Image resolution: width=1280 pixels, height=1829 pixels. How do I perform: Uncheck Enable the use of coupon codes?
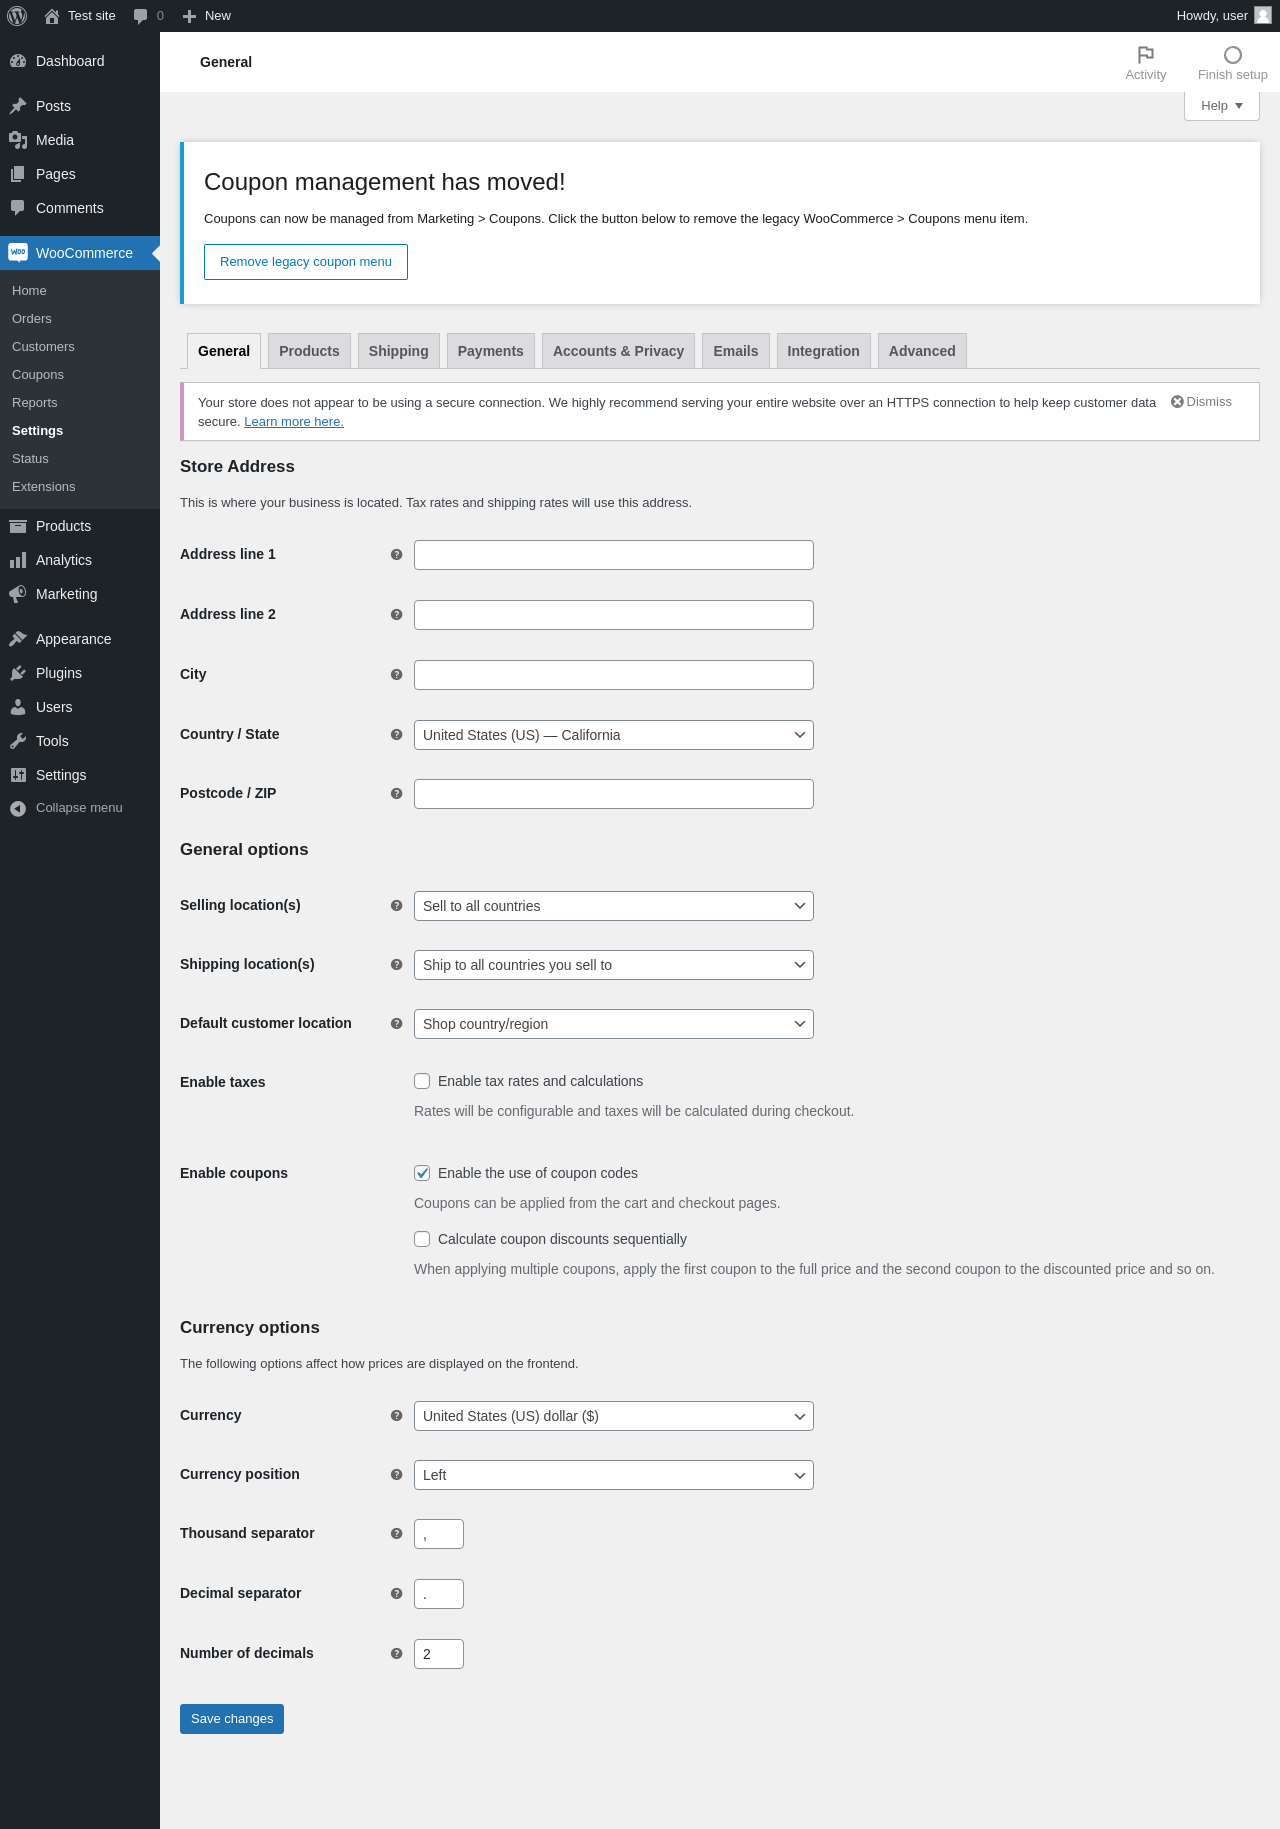coord(422,1173)
